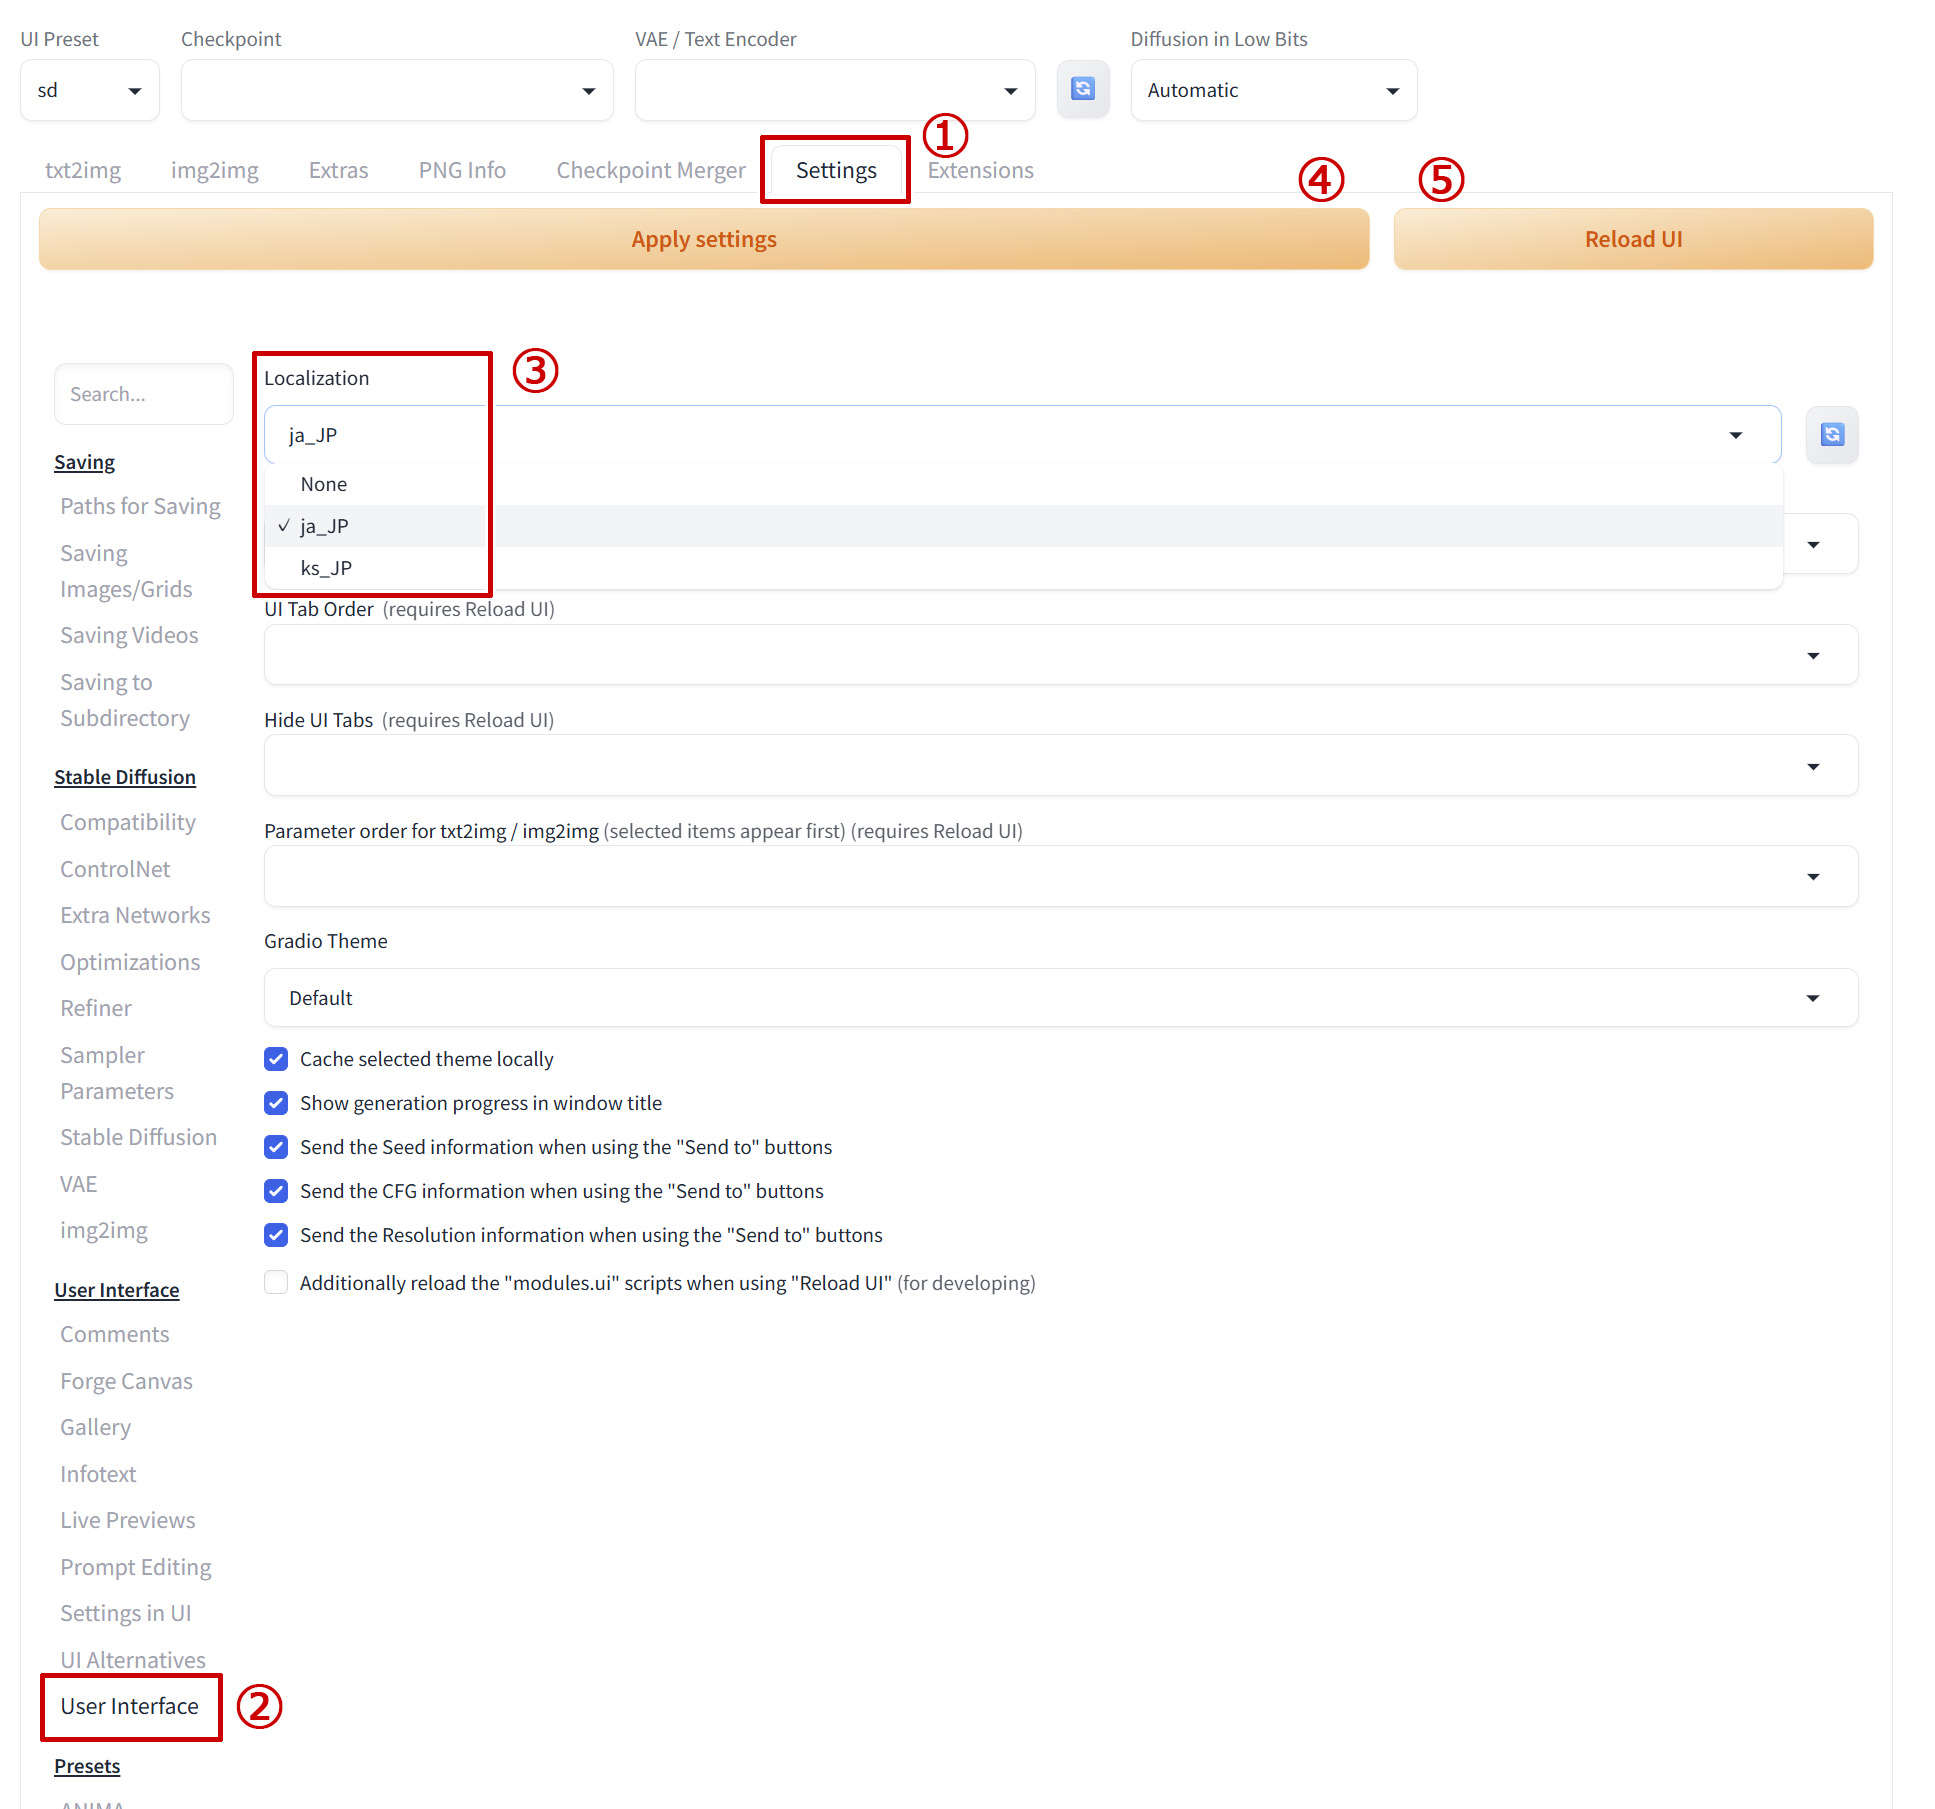1935x1809 pixels.
Task: Enable Additionally reload modules.ui scripts checkbox
Action: pyautogui.click(x=276, y=1282)
